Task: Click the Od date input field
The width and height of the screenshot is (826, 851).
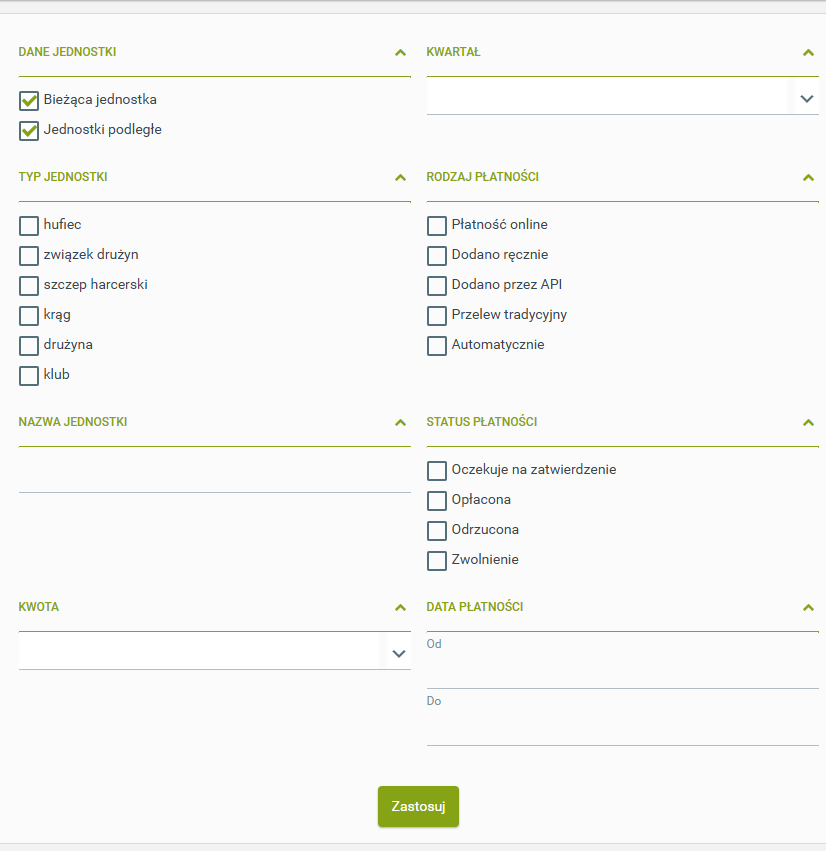Action: click(x=622, y=672)
